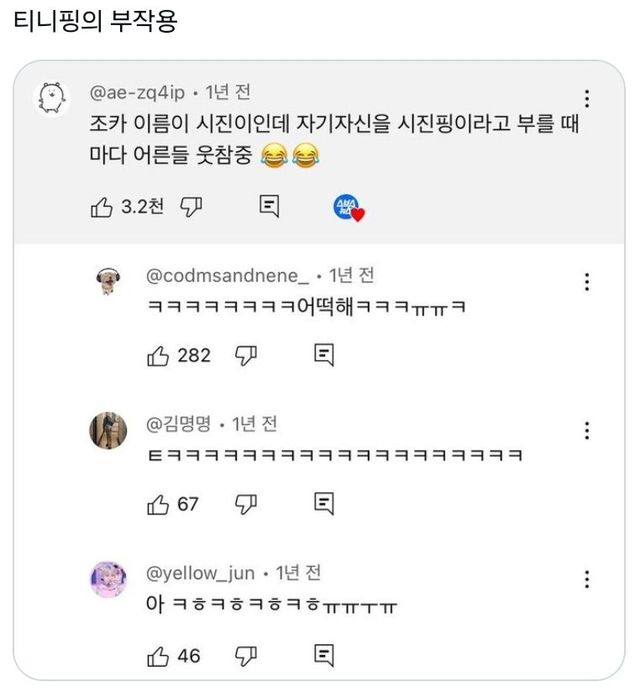This screenshot has height=697, width=640.
Task: Click the @김명명 profile picture
Action: [109, 431]
